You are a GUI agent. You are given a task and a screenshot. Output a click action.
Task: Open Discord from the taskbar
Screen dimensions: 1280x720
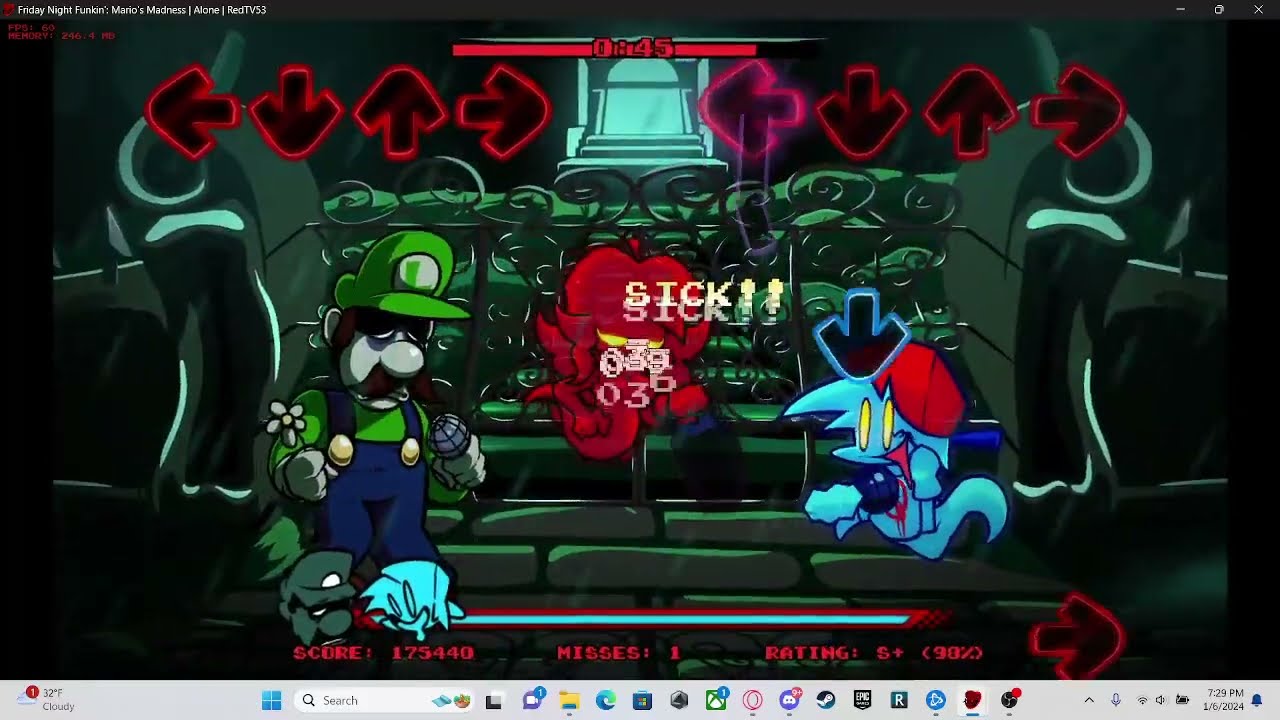coord(790,701)
